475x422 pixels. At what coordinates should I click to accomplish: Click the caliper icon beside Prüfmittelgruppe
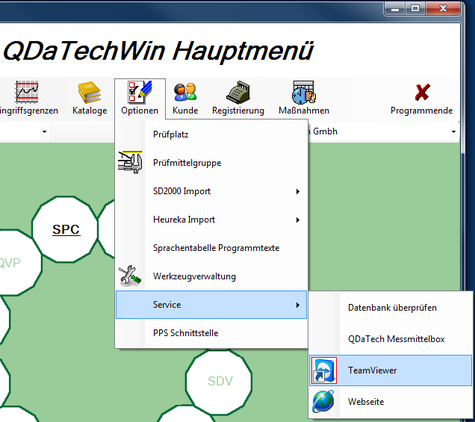pyautogui.click(x=130, y=162)
